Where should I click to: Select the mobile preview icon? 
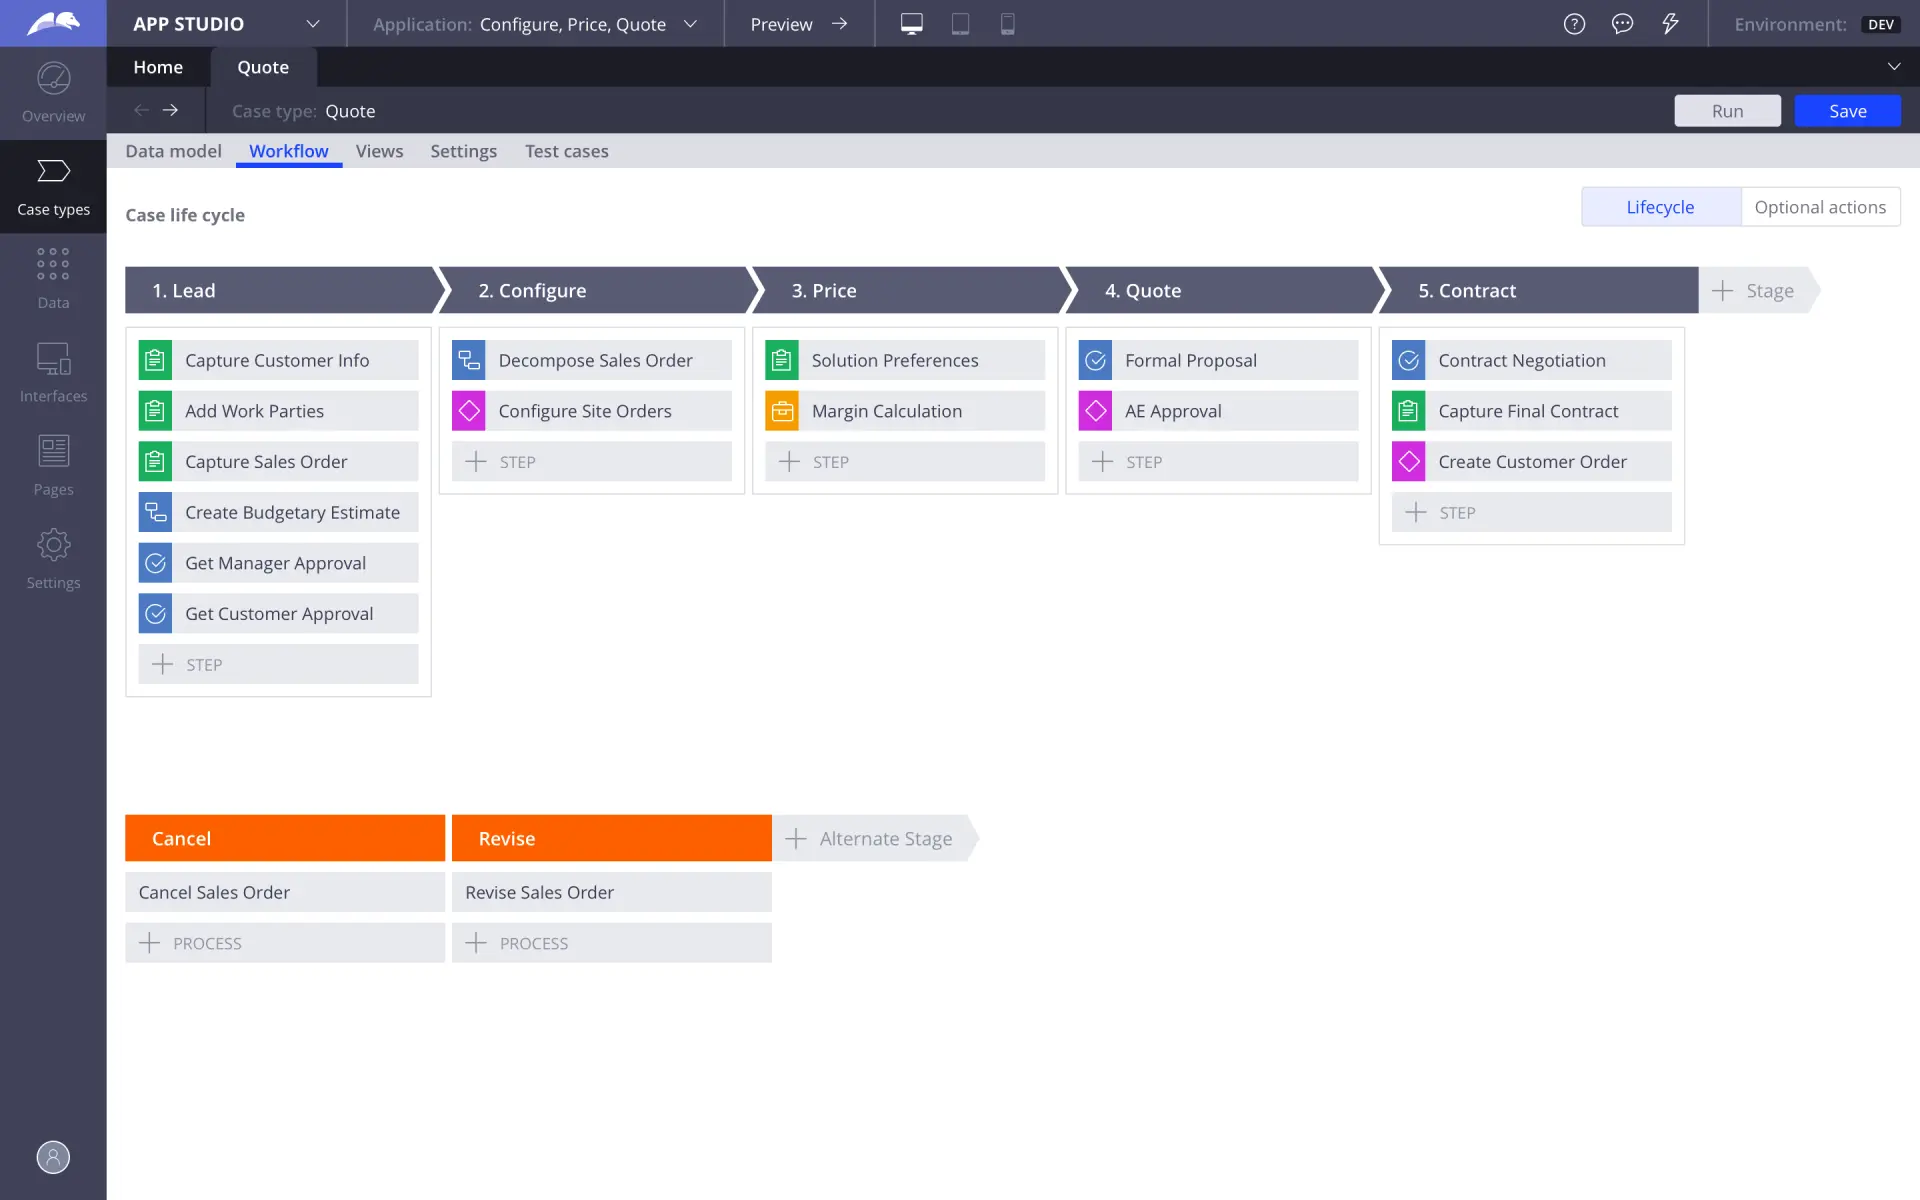point(1007,23)
